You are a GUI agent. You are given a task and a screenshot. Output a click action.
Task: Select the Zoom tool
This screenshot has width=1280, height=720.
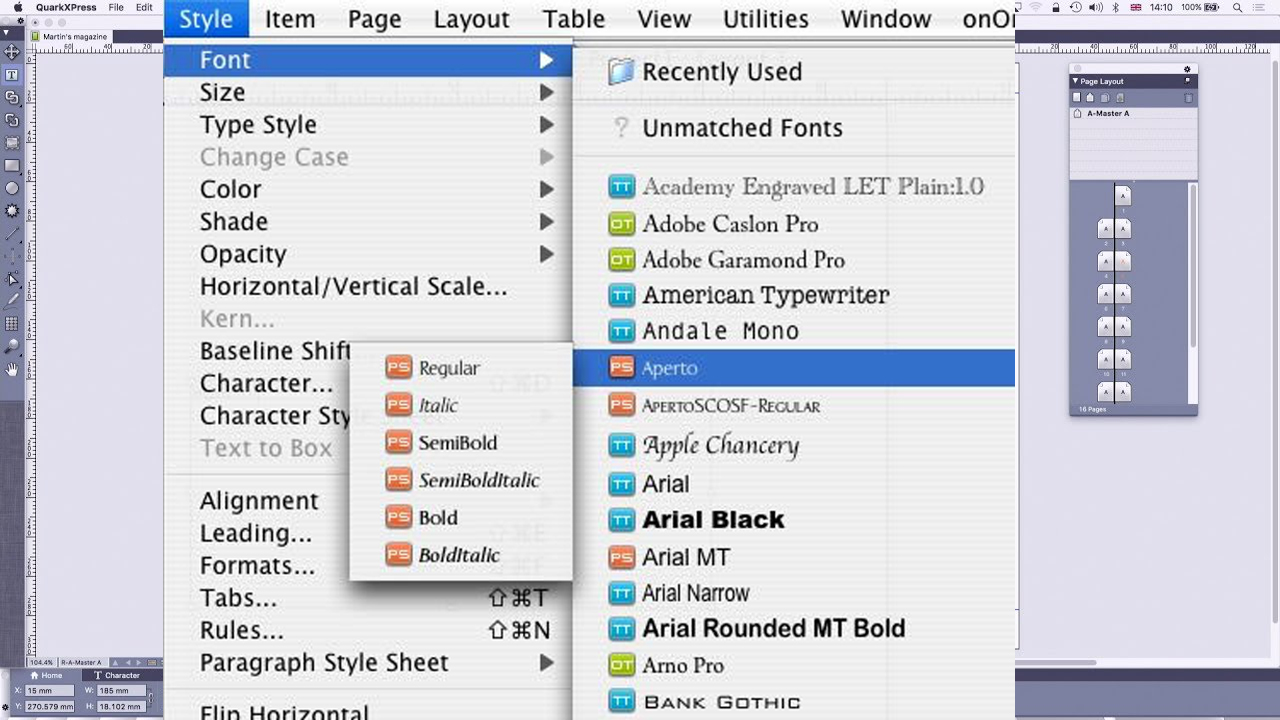12,346
